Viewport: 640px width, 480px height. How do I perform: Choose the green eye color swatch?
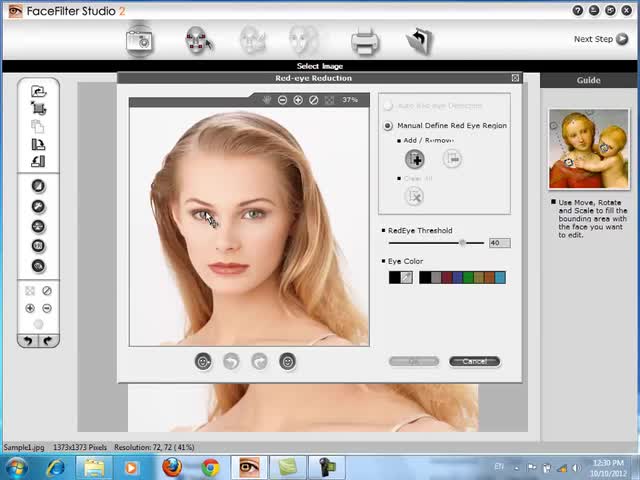468,278
